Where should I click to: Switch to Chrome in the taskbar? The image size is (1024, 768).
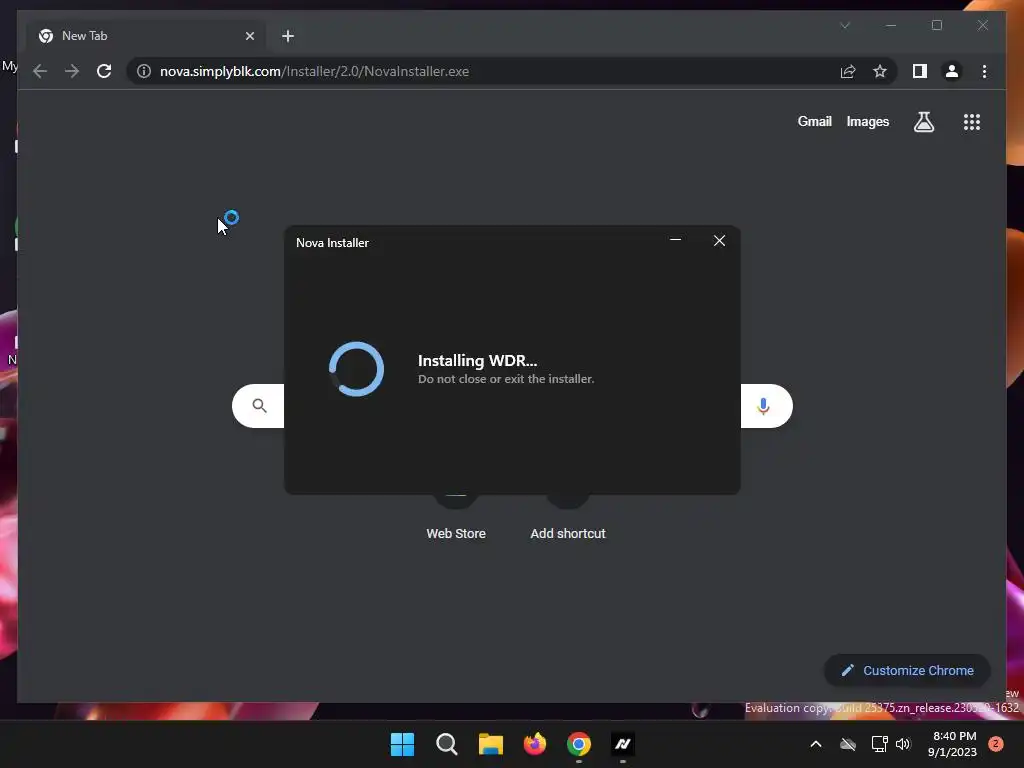(579, 744)
